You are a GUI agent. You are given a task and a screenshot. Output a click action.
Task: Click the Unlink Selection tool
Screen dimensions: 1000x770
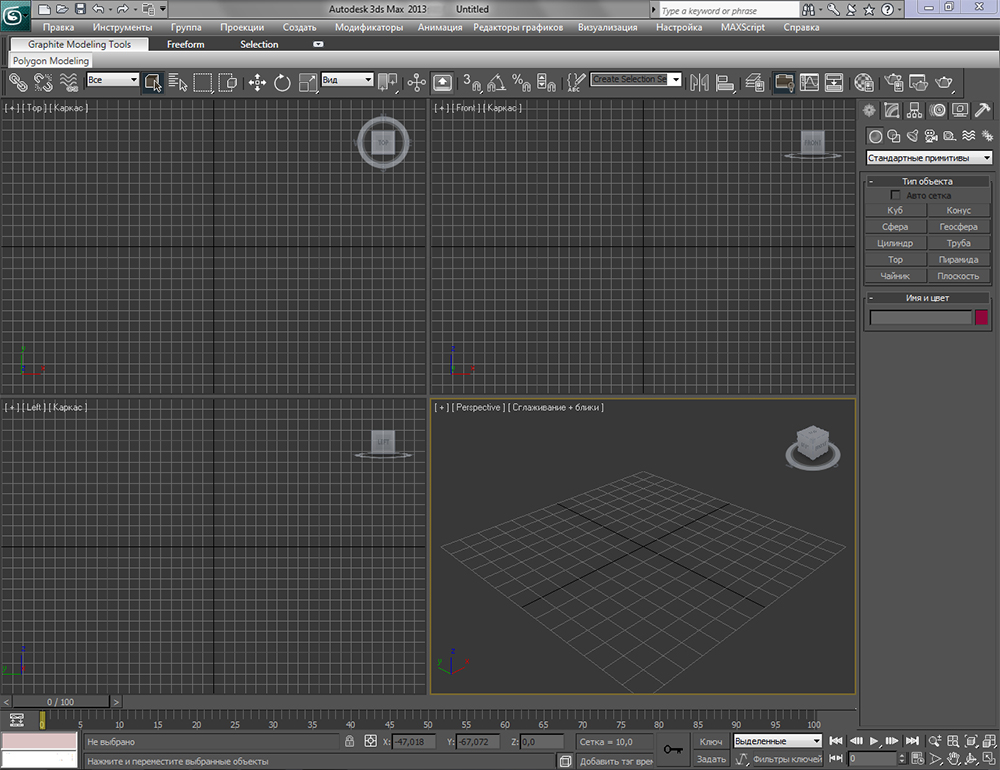43,82
